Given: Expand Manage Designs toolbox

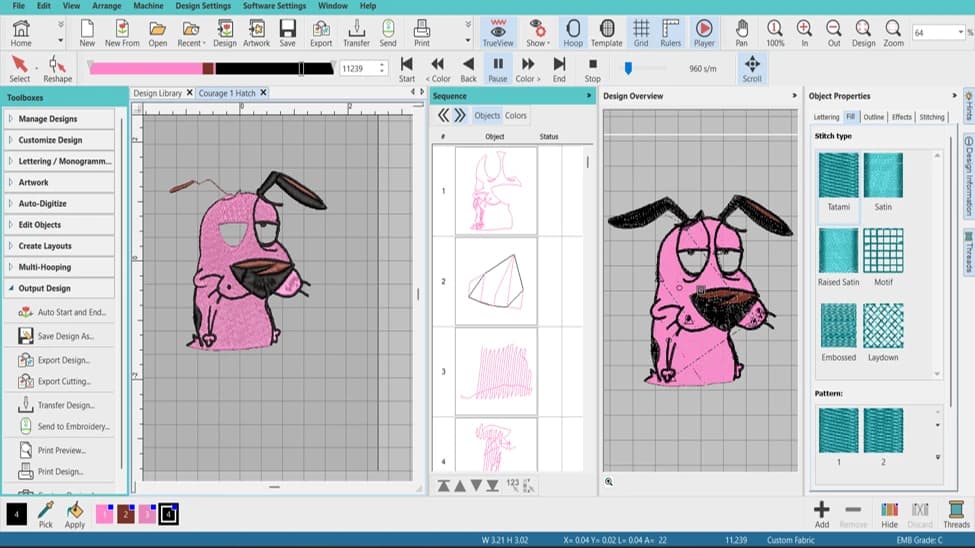Looking at the screenshot, I should (x=60, y=119).
